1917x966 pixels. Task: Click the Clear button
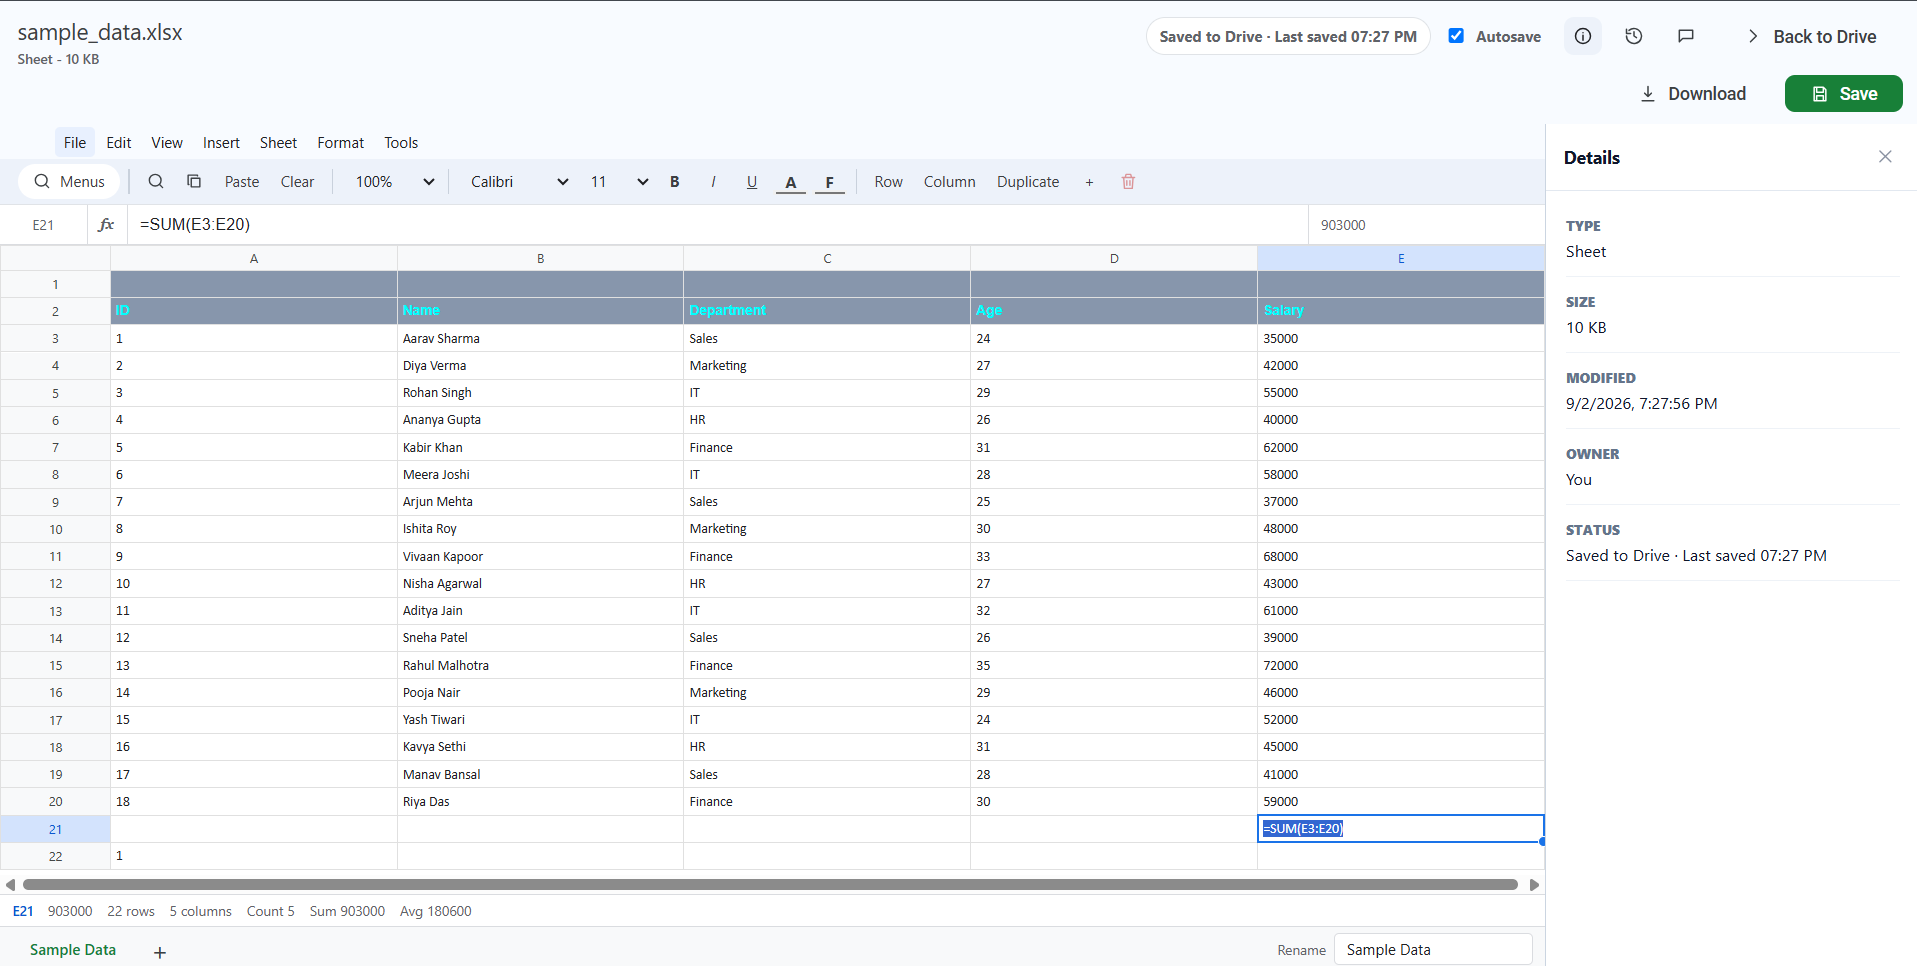pyautogui.click(x=297, y=181)
